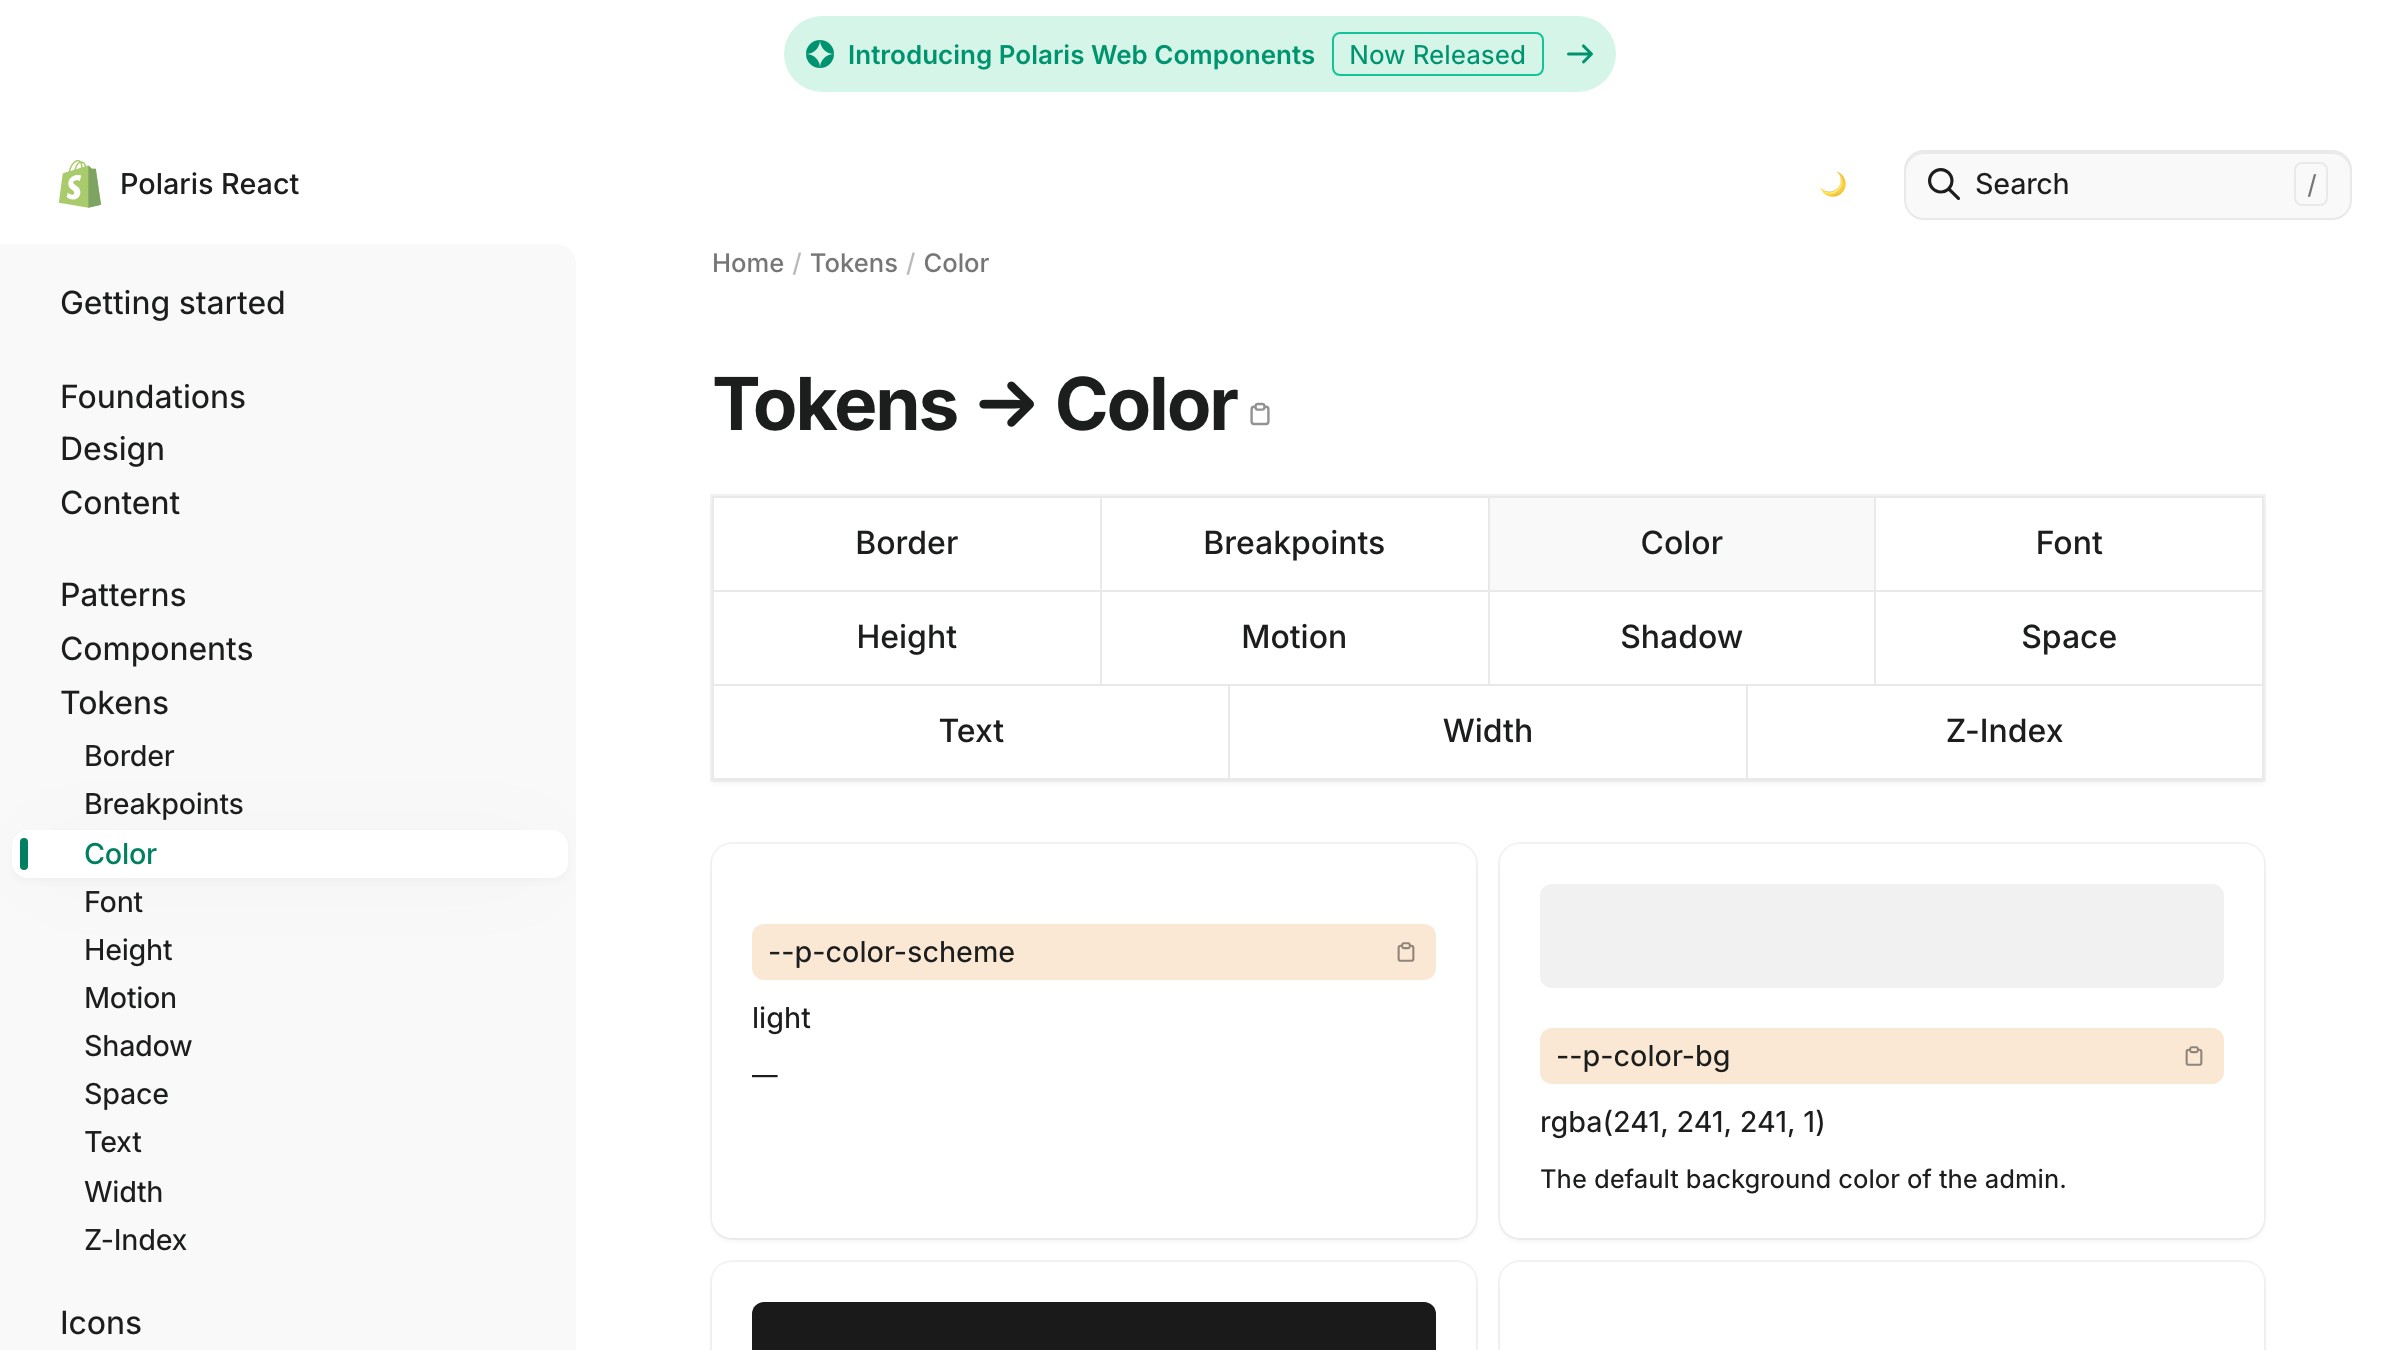
Task: Switch to the Width token tab
Action: (x=1488, y=731)
